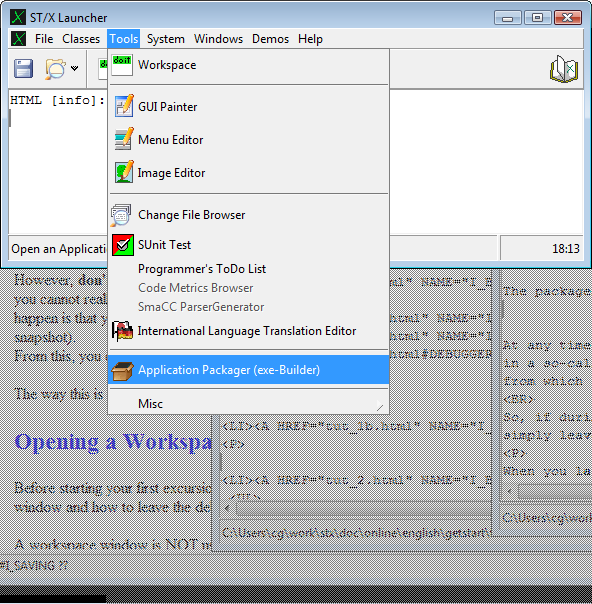Open the Classes menu
The width and height of the screenshot is (592, 604).
pos(81,39)
